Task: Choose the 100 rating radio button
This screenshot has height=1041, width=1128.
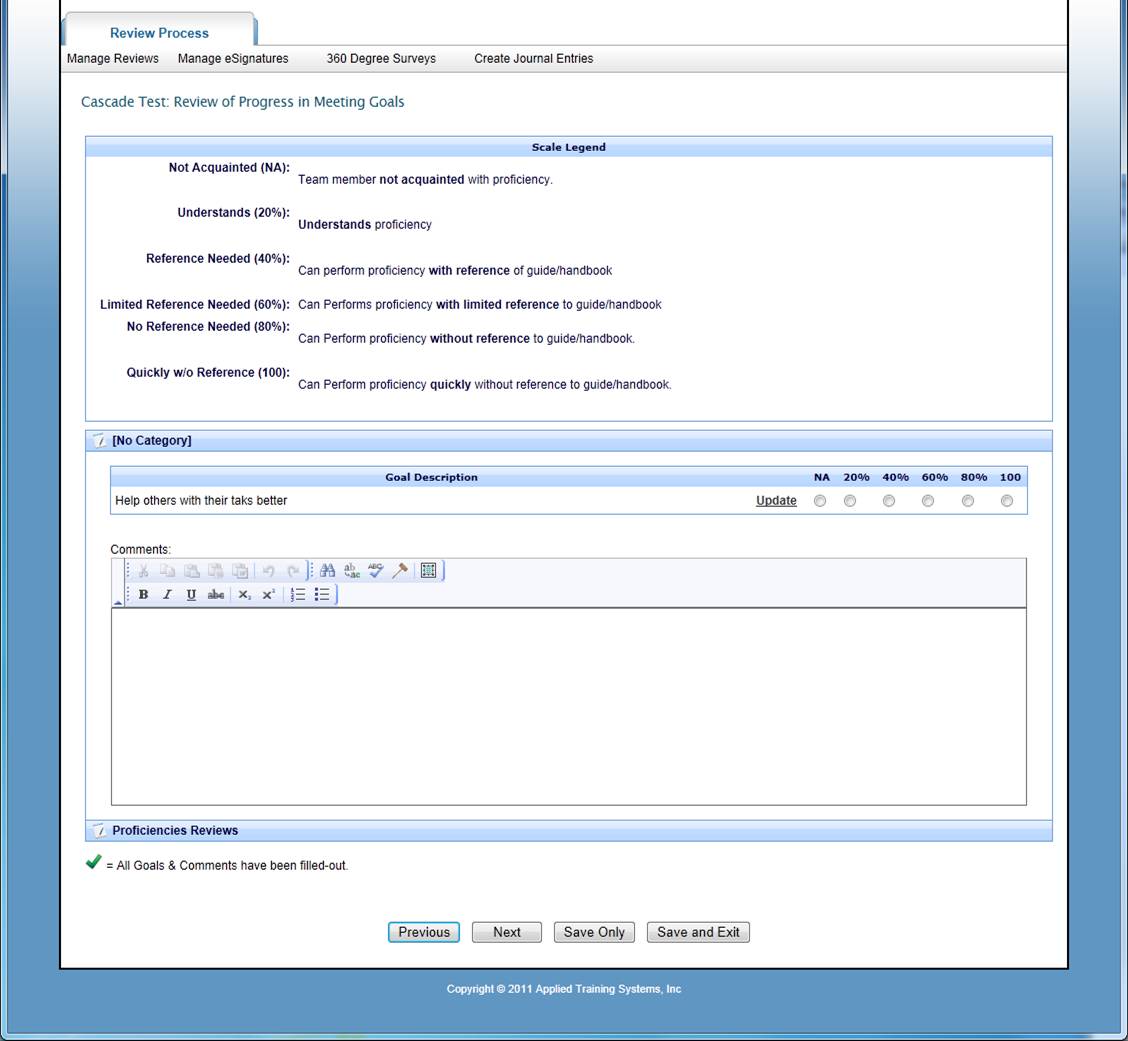Action: point(1007,501)
